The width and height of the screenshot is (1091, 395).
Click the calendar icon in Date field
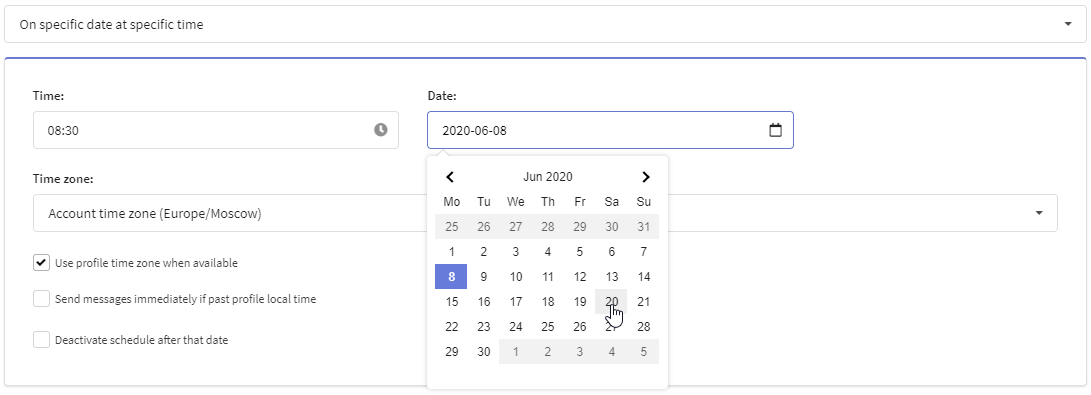click(775, 130)
